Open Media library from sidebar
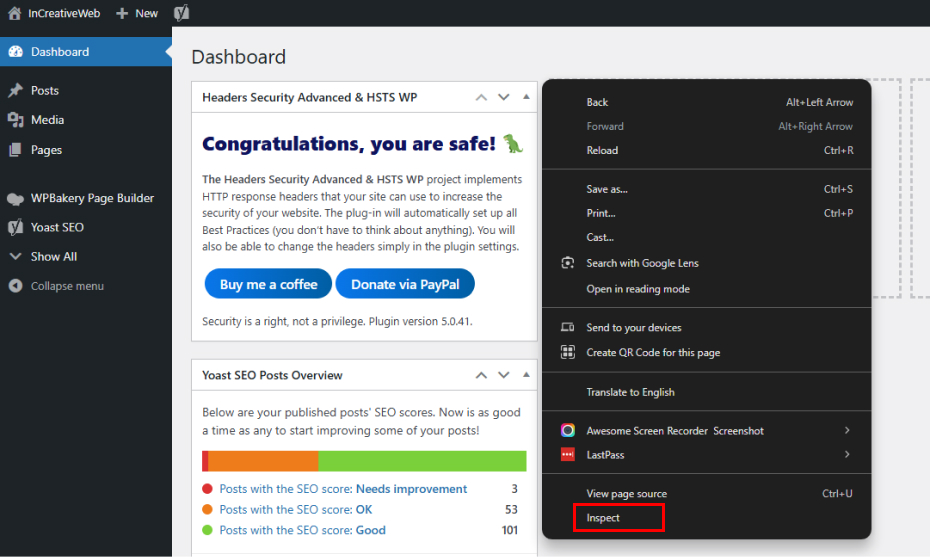 (47, 120)
